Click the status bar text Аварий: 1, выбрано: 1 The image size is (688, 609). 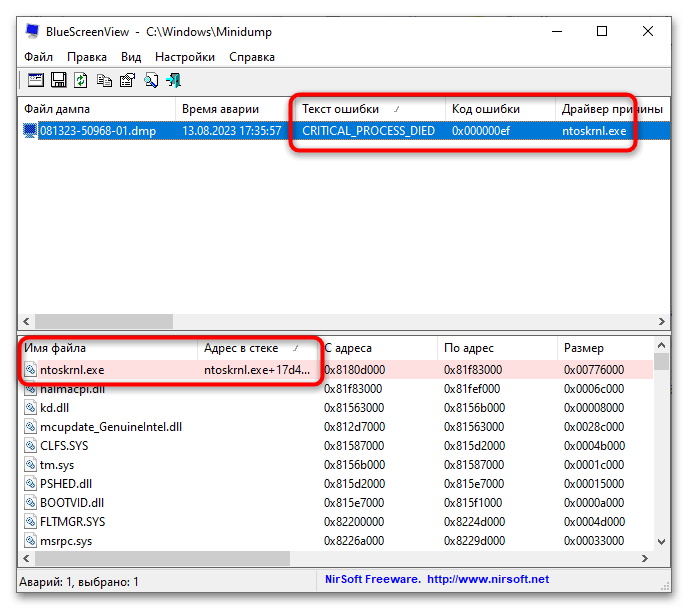tap(79, 582)
